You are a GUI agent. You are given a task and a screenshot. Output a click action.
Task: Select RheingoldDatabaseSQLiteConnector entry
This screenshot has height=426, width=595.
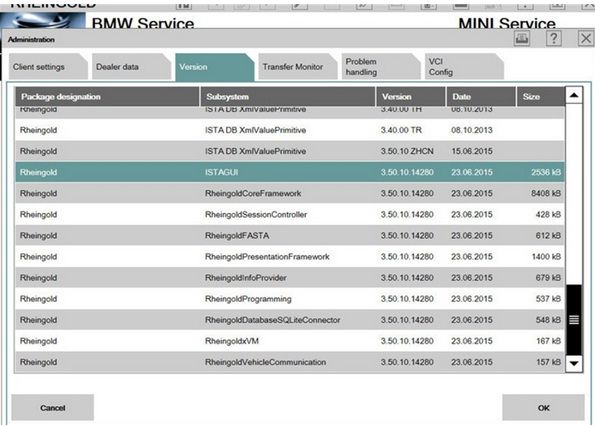pos(290,320)
